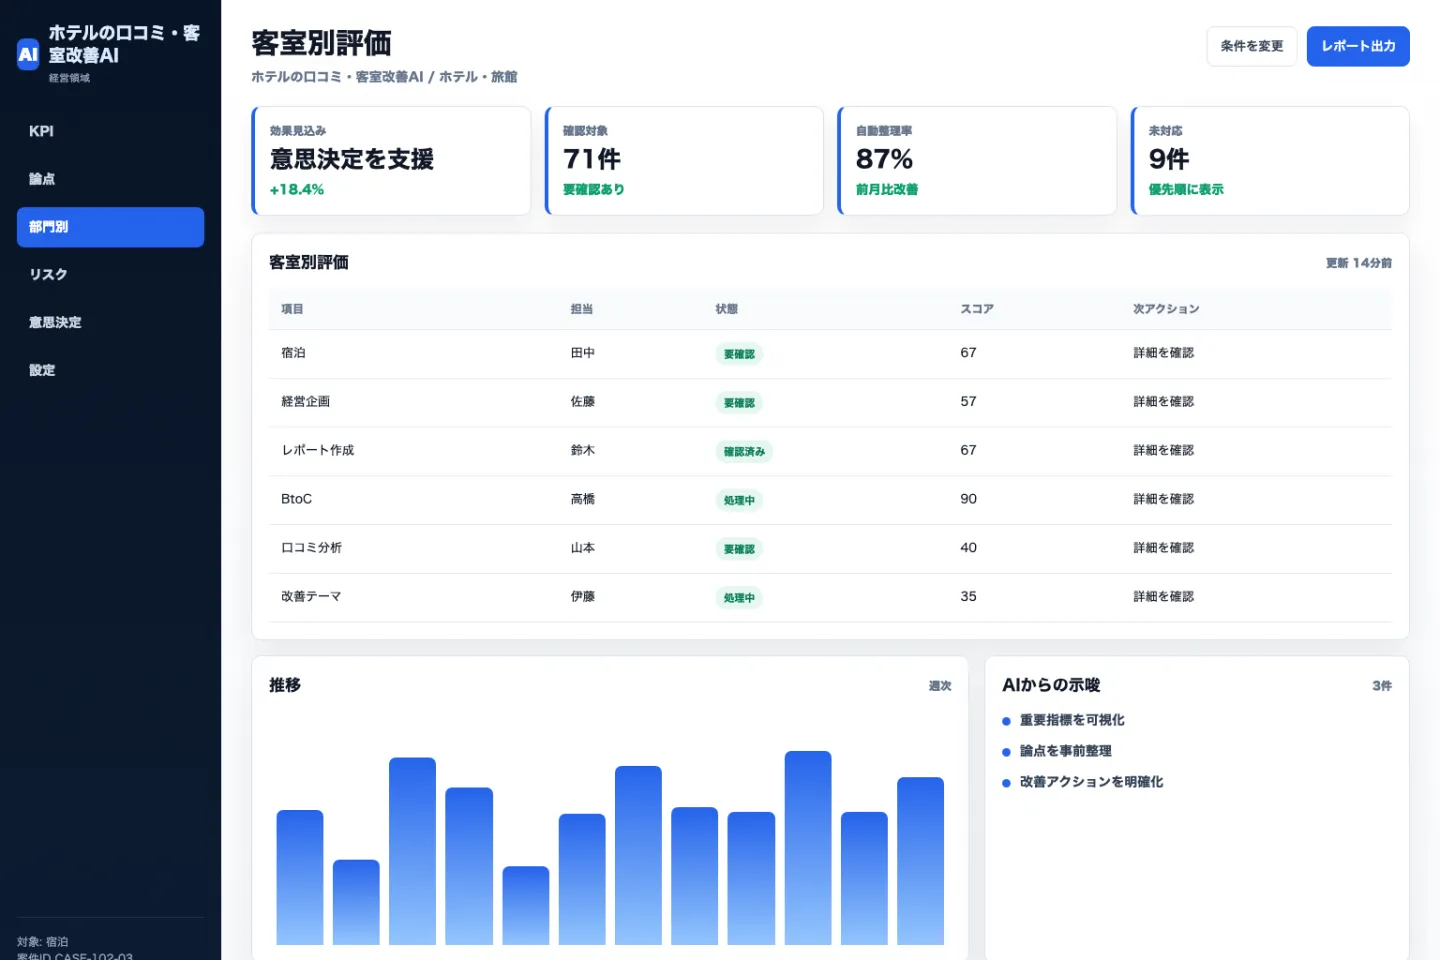Image resolution: width=1440 pixels, height=960 pixels.
Task: Open 詳細を確認 link in the BtoC row
Action: coord(1163,499)
